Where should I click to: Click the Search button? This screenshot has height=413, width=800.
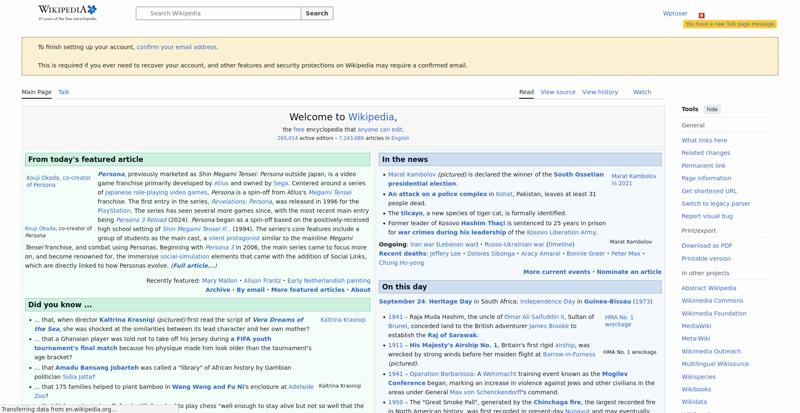pyautogui.click(x=317, y=13)
